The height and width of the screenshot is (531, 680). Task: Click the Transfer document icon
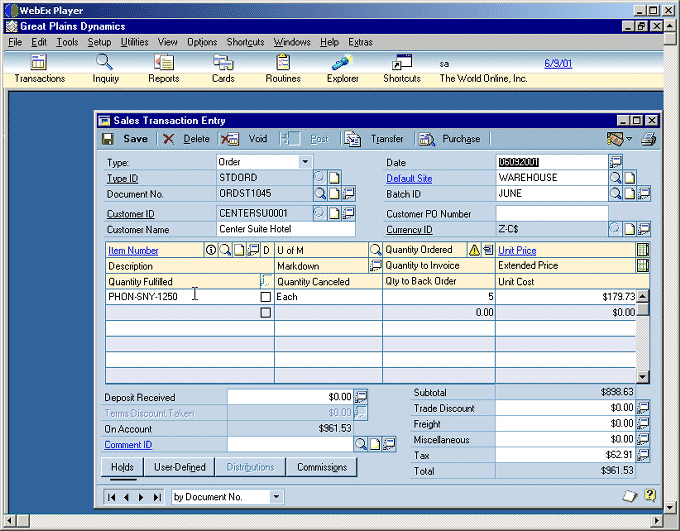point(353,139)
